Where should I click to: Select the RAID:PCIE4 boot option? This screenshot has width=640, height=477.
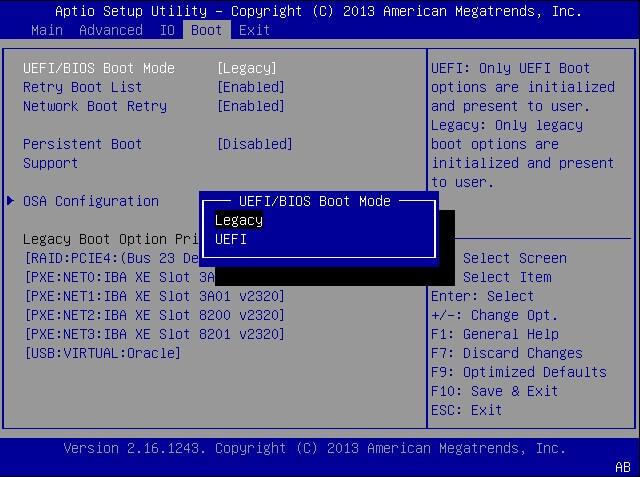click(x=110, y=258)
